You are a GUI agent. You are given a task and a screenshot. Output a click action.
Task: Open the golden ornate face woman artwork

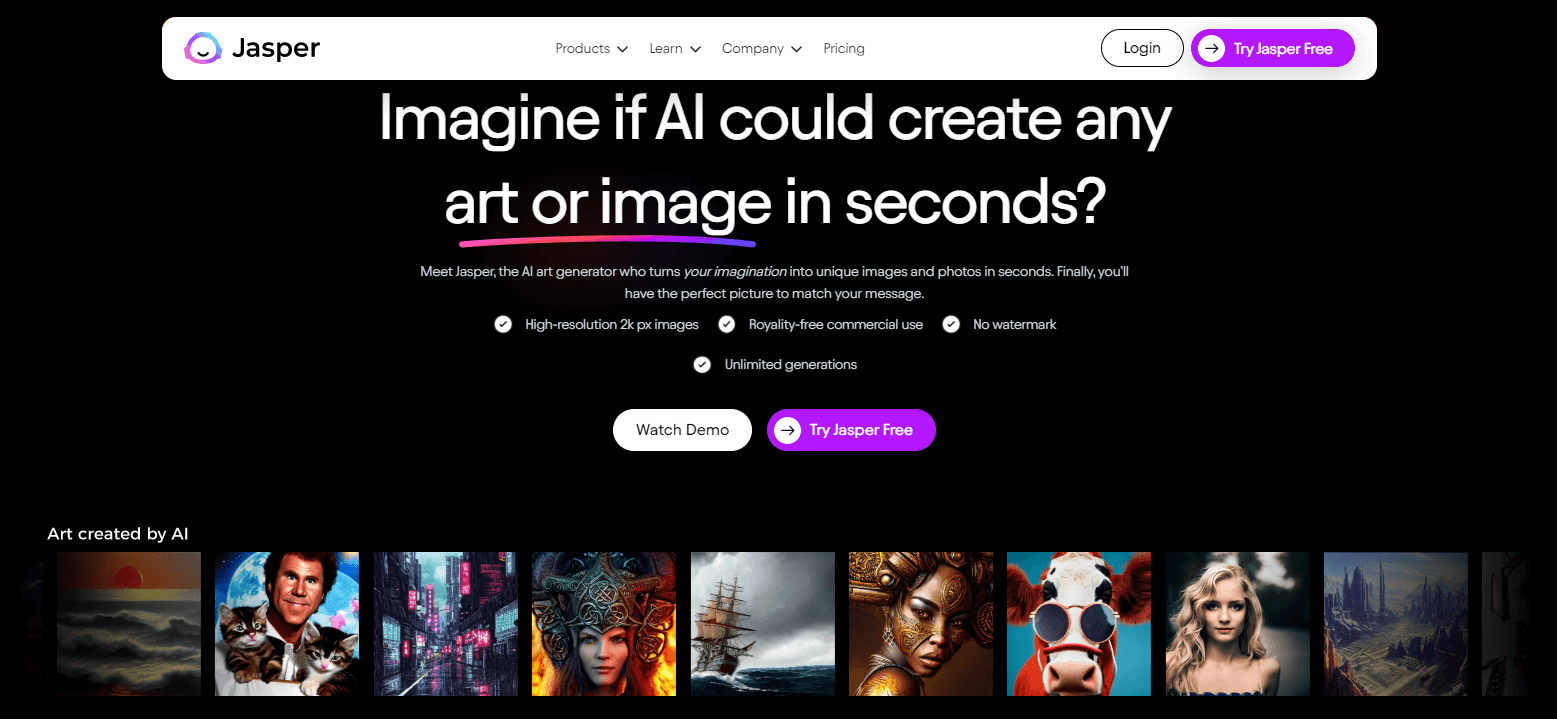click(921, 624)
